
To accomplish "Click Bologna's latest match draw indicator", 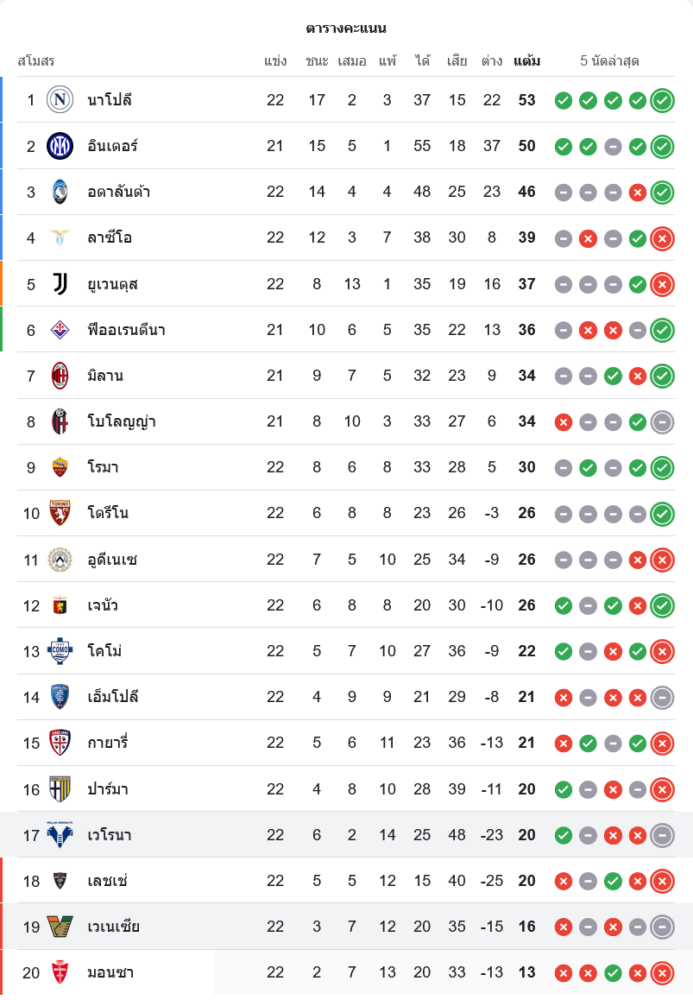I will click(x=662, y=422).
